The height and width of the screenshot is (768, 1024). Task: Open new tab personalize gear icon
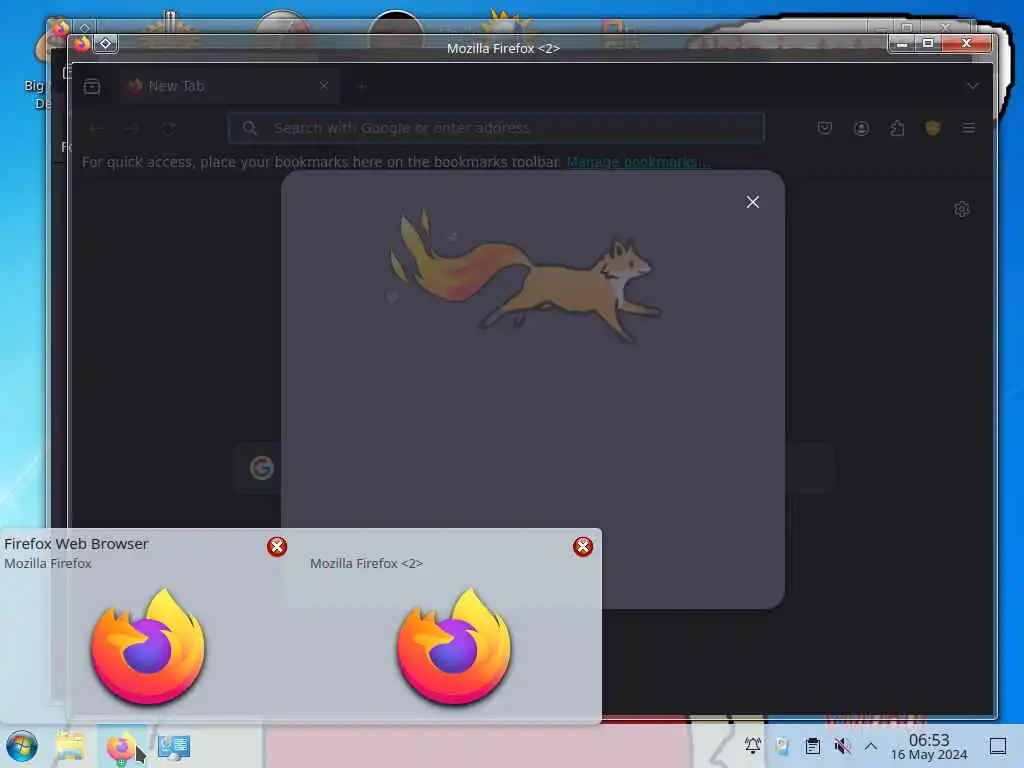point(961,209)
